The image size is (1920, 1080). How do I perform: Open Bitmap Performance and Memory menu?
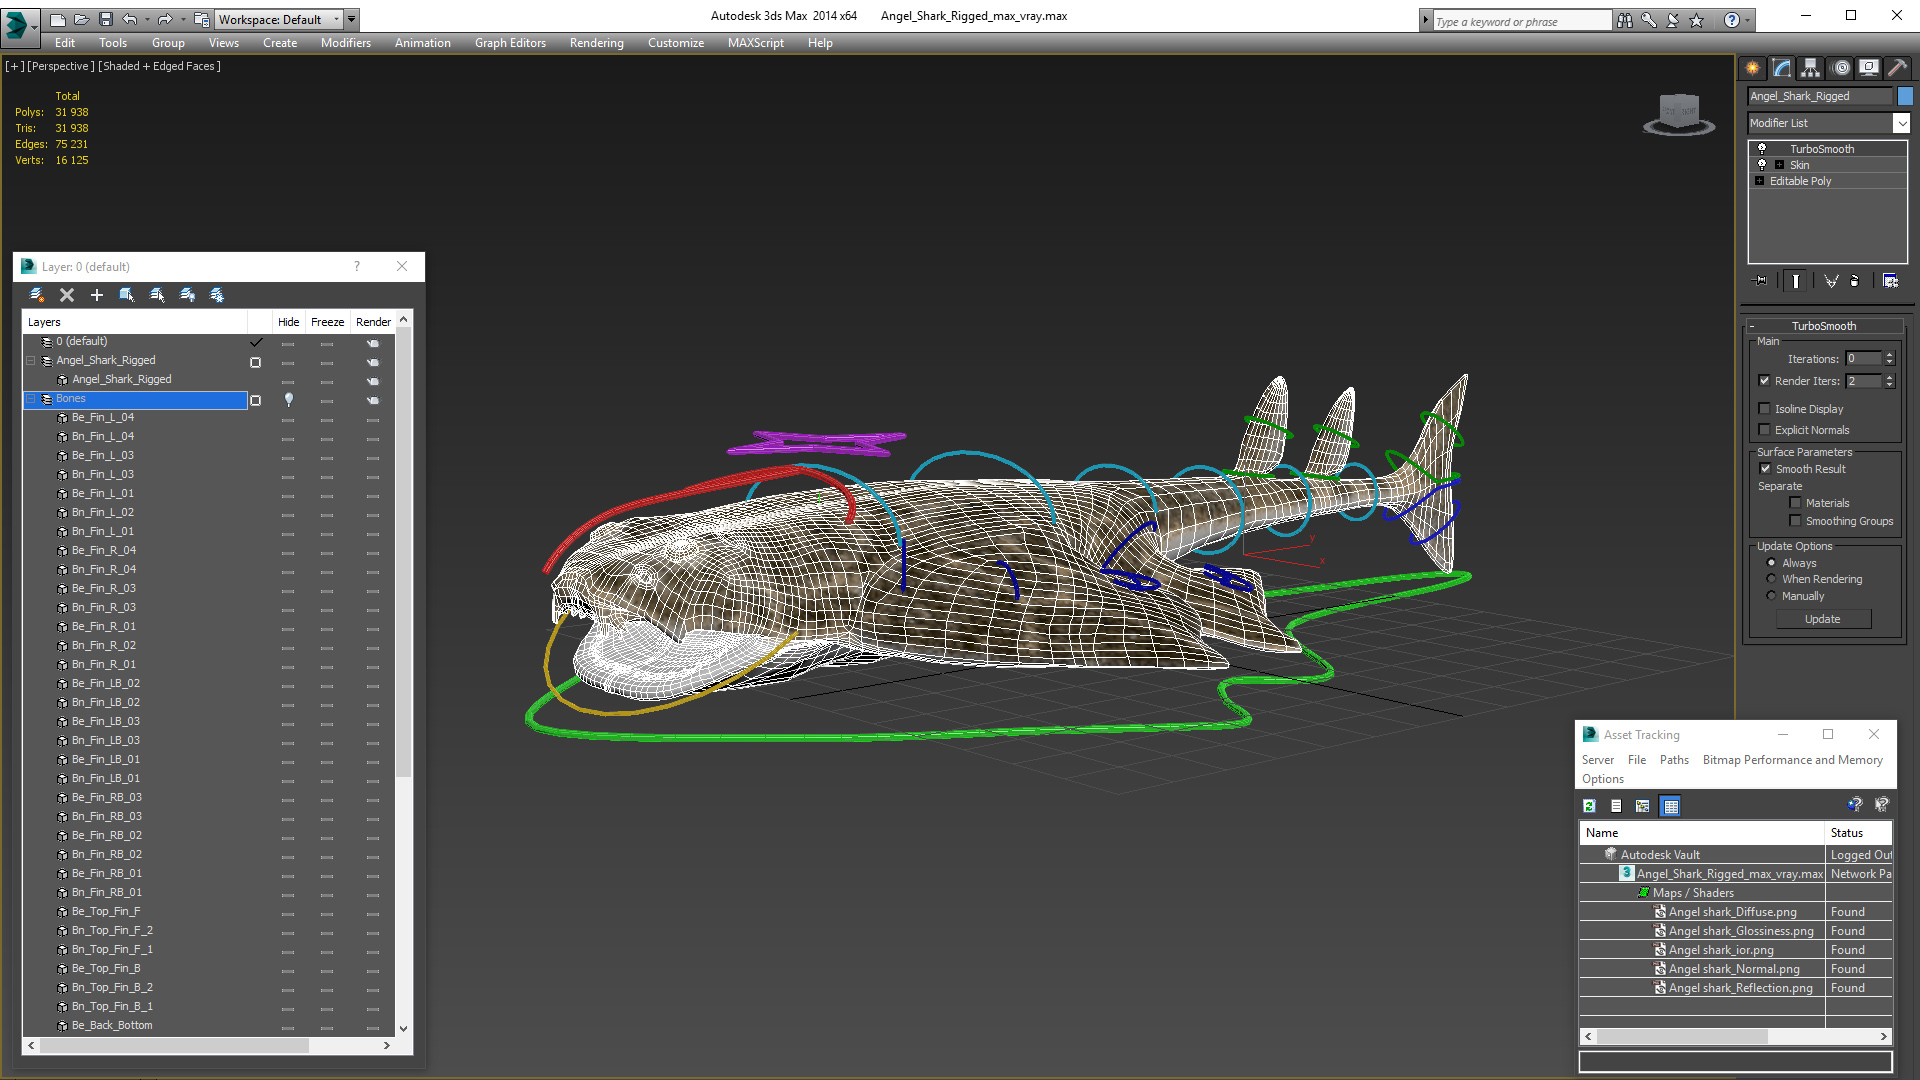tap(1793, 760)
